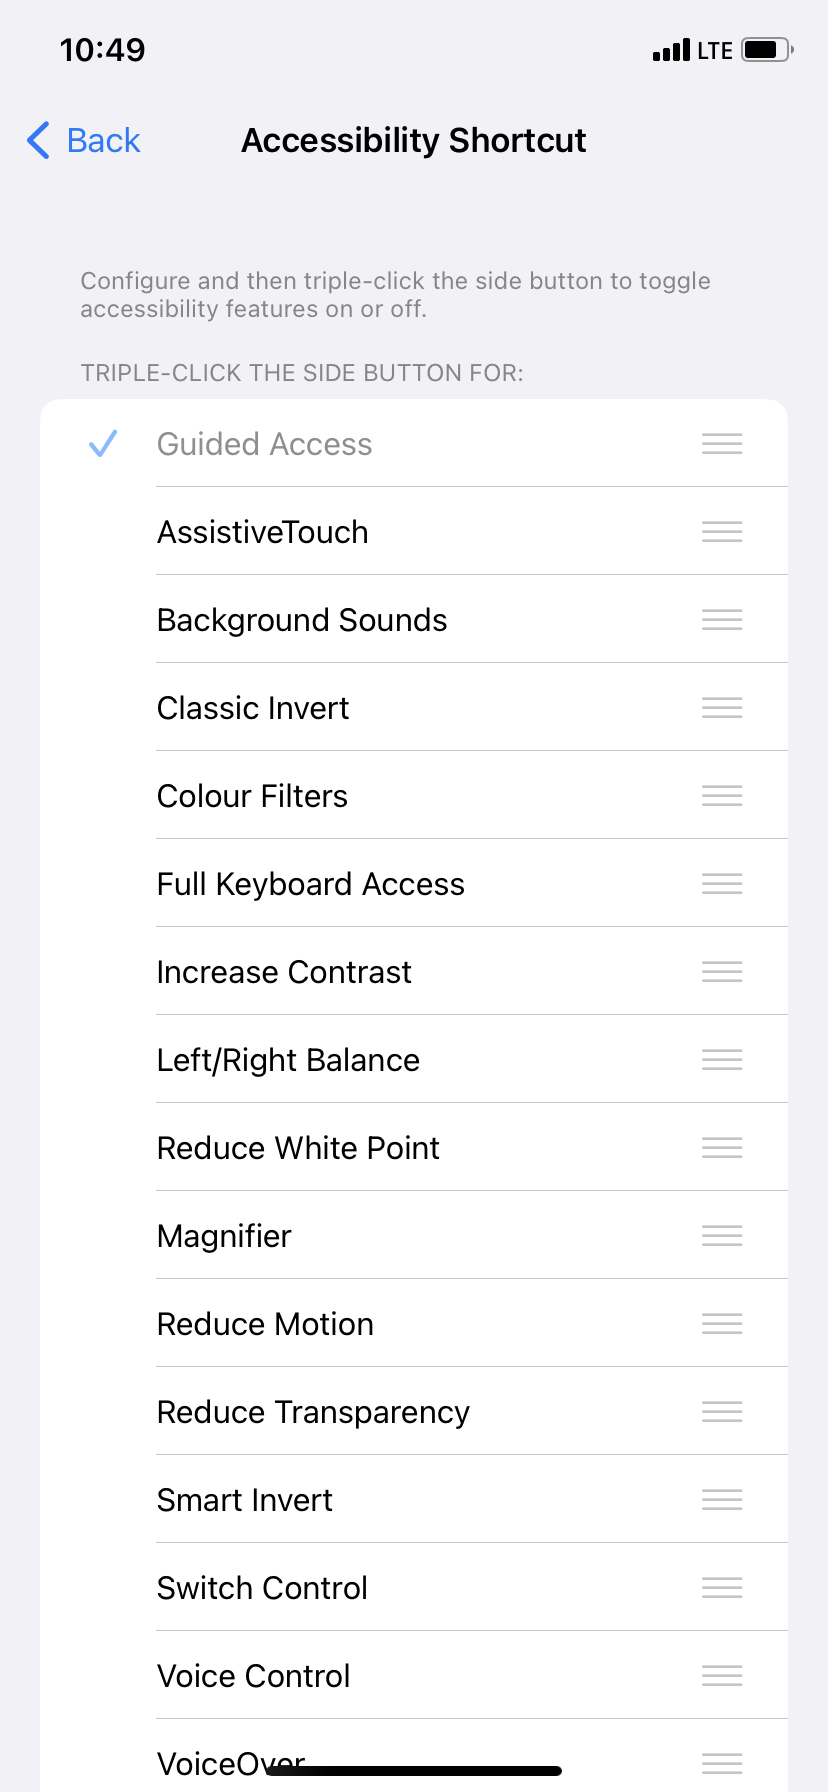Choose Left/Right Balance in the list
Image resolution: width=828 pixels, height=1792 pixels.
click(x=289, y=1060)
